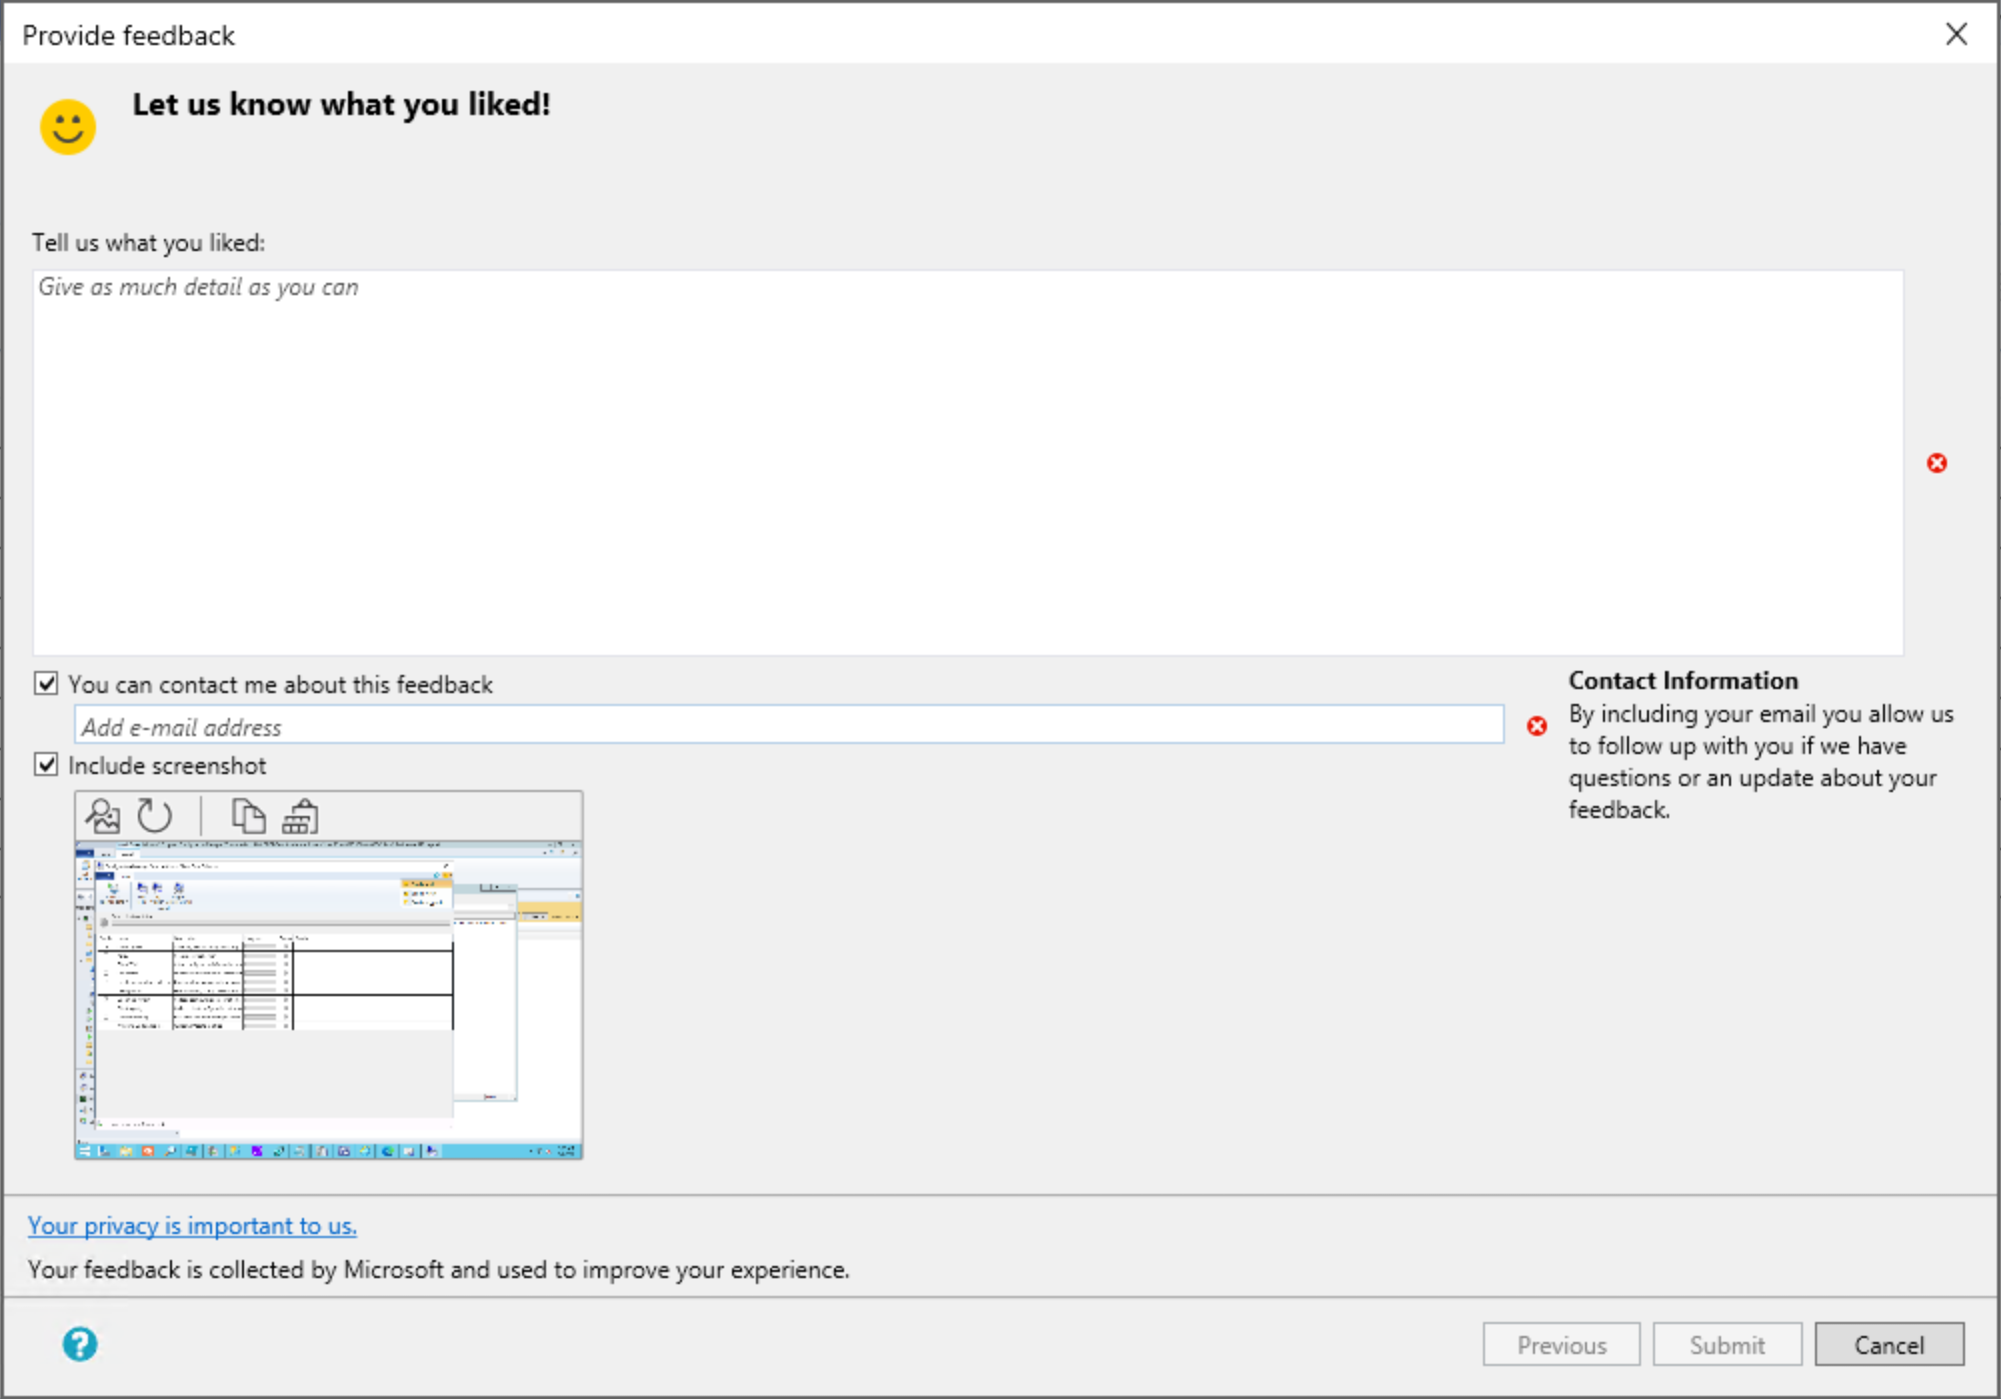Viewport: 2001px width, 1399px height.
Task: Click the Previous button
Action: pos(1560,1344)
